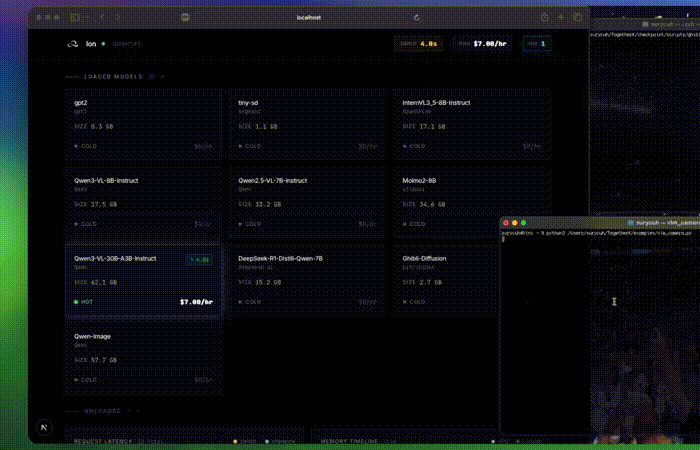
Task: Select the Memory Timeline panel header
Action: click(350, 440)
